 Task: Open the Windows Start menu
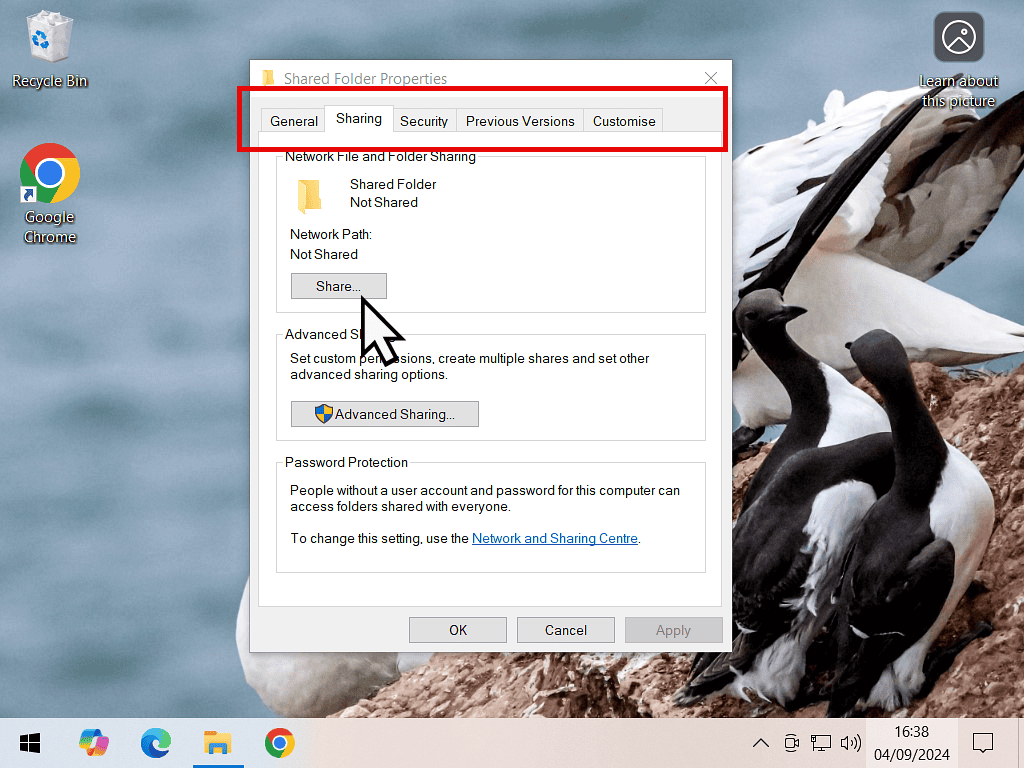coord(30,743)
